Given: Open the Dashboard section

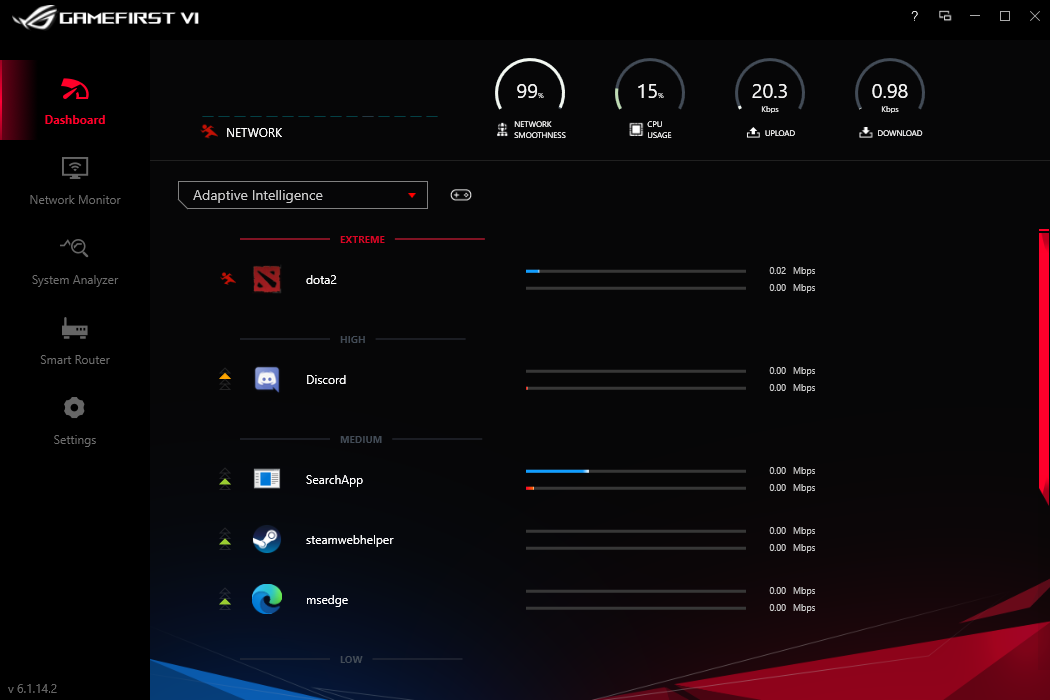Looking at the screenshot, I should coord(74,100).
